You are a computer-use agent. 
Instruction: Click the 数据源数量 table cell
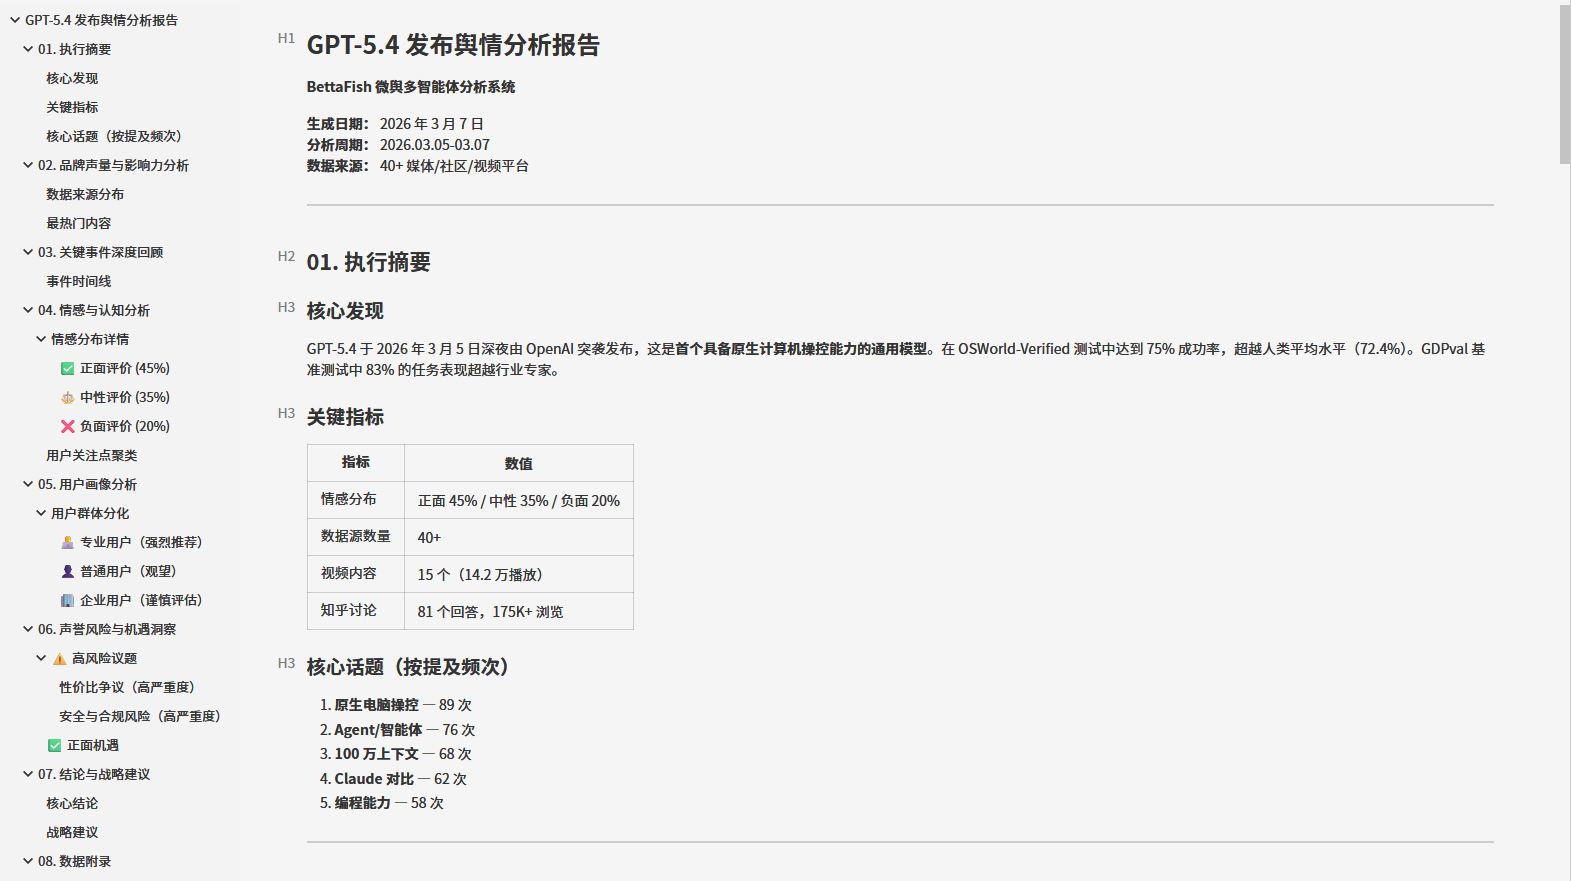tap(356, 537)
